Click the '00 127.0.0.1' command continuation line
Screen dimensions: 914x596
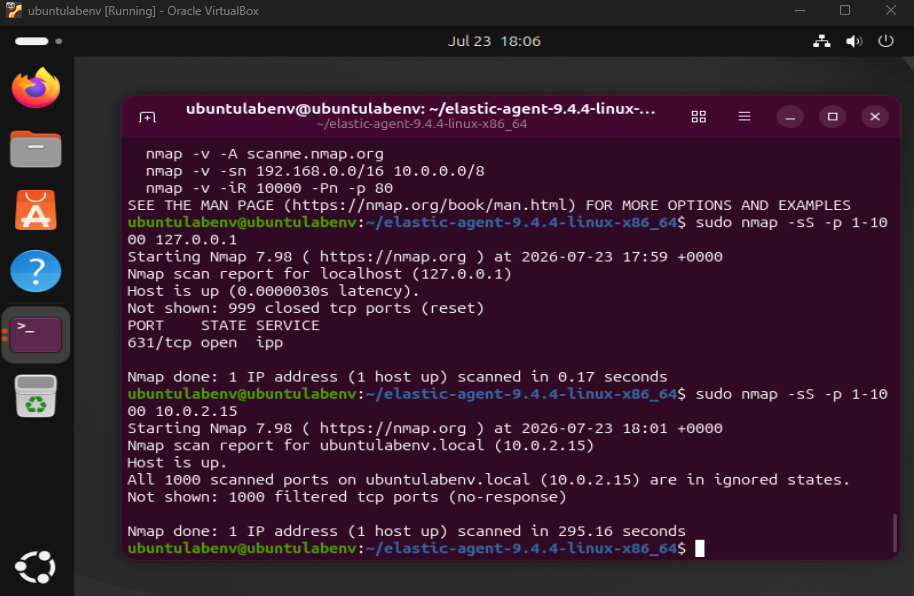pyautogui.click(x=182, y=240)
